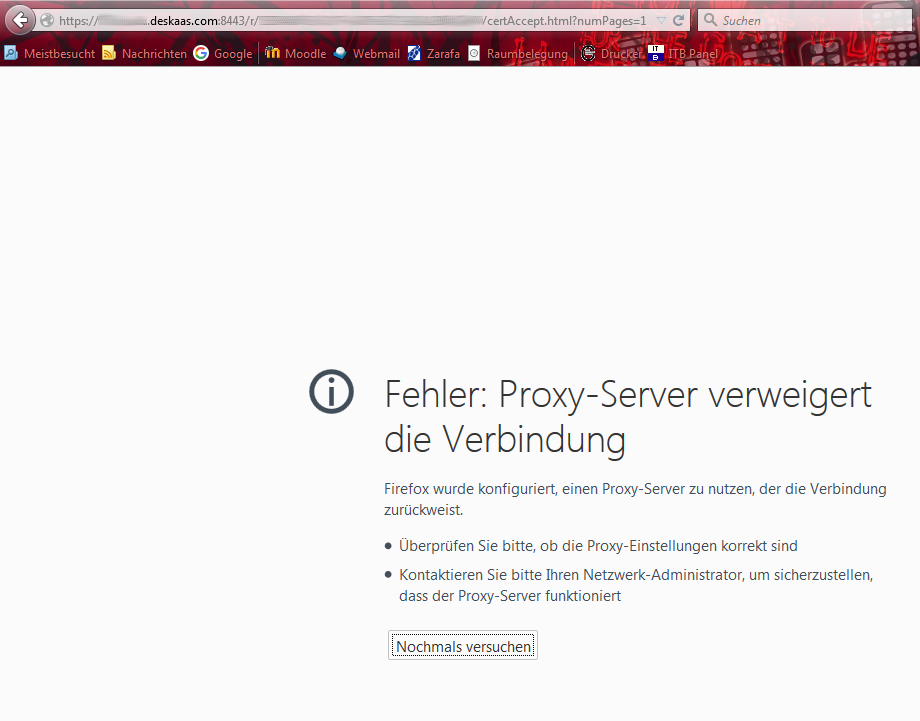This screenshot has width=920, height=721.
Task: Click the magnifier icon in search box
Action: click(x=709, y=20)
